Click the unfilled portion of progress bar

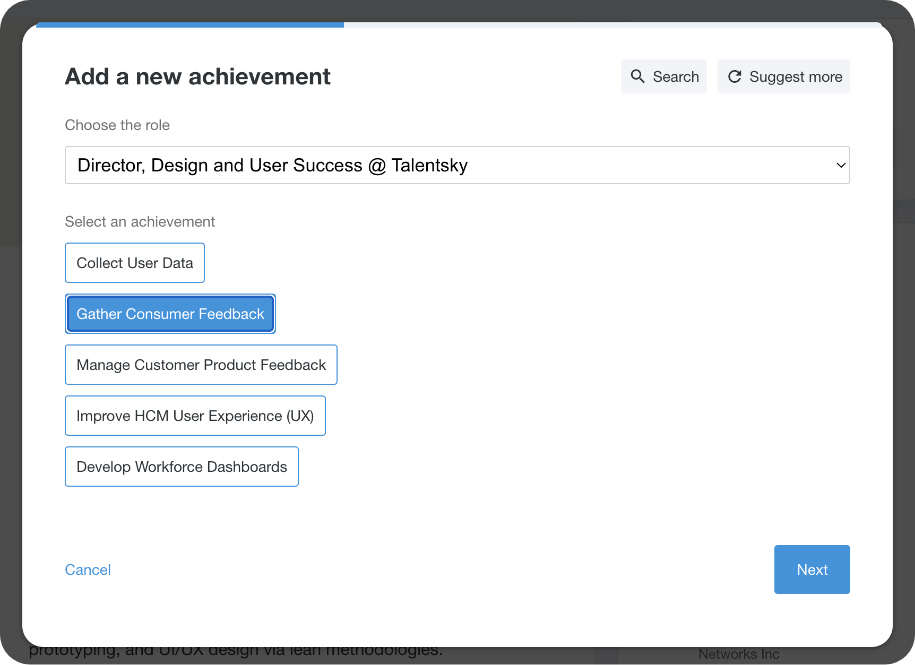point(613,24)
